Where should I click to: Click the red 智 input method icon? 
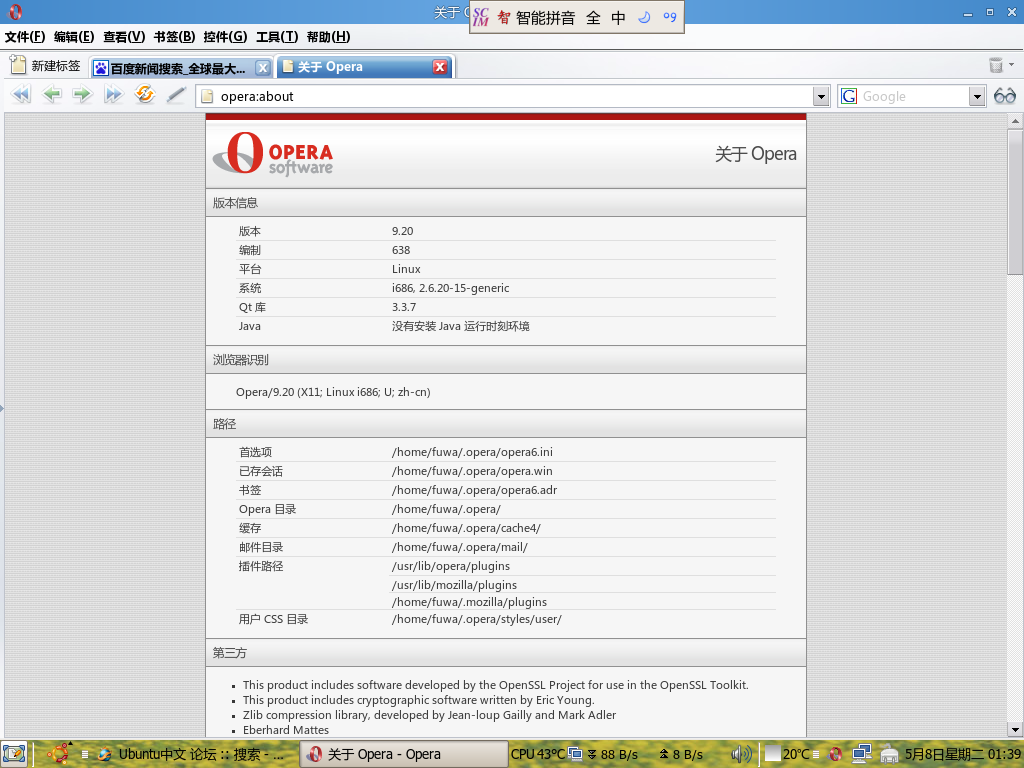click(x=504, y=17)
